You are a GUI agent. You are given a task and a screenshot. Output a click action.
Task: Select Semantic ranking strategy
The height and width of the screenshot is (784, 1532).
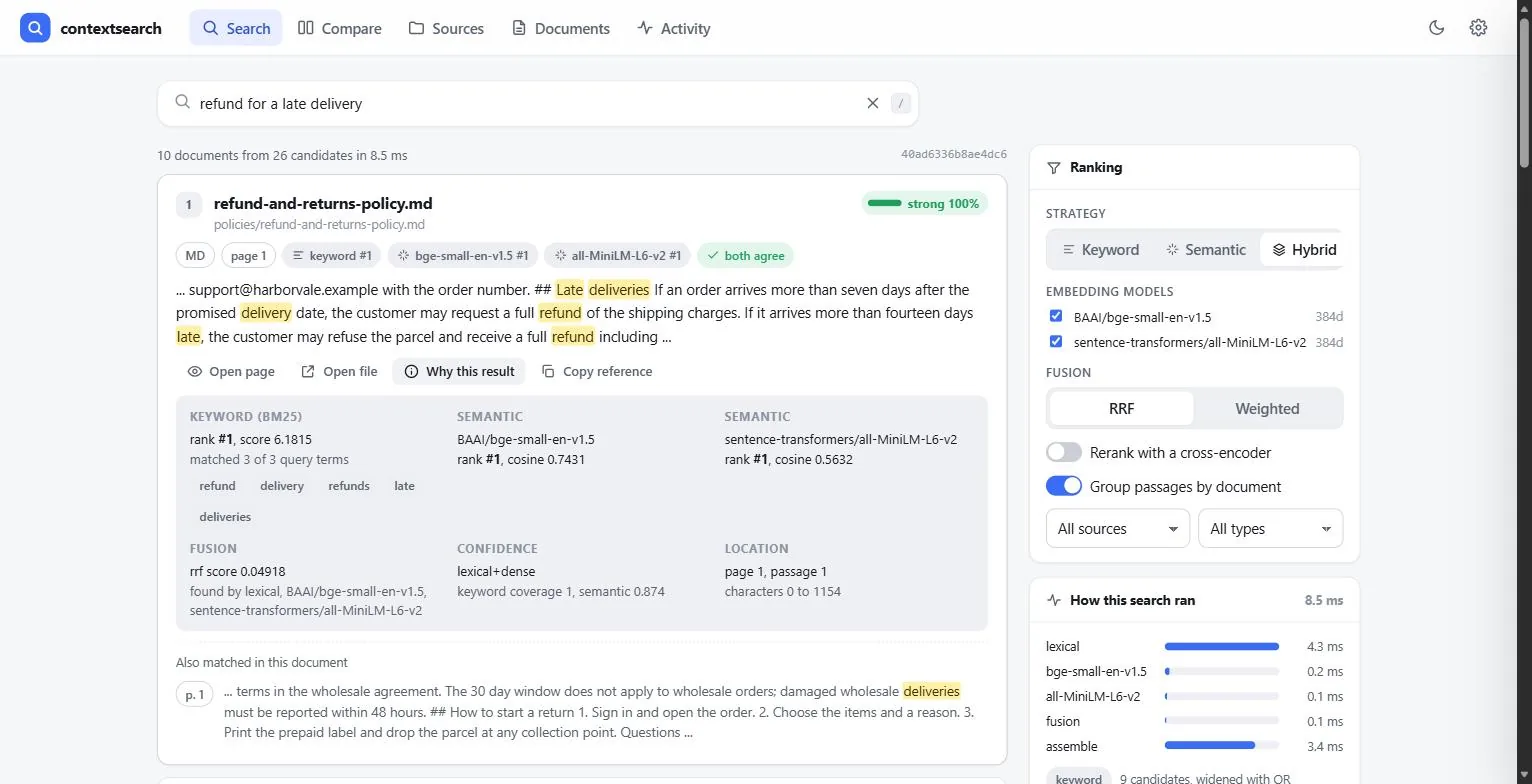coord(1206,250)
